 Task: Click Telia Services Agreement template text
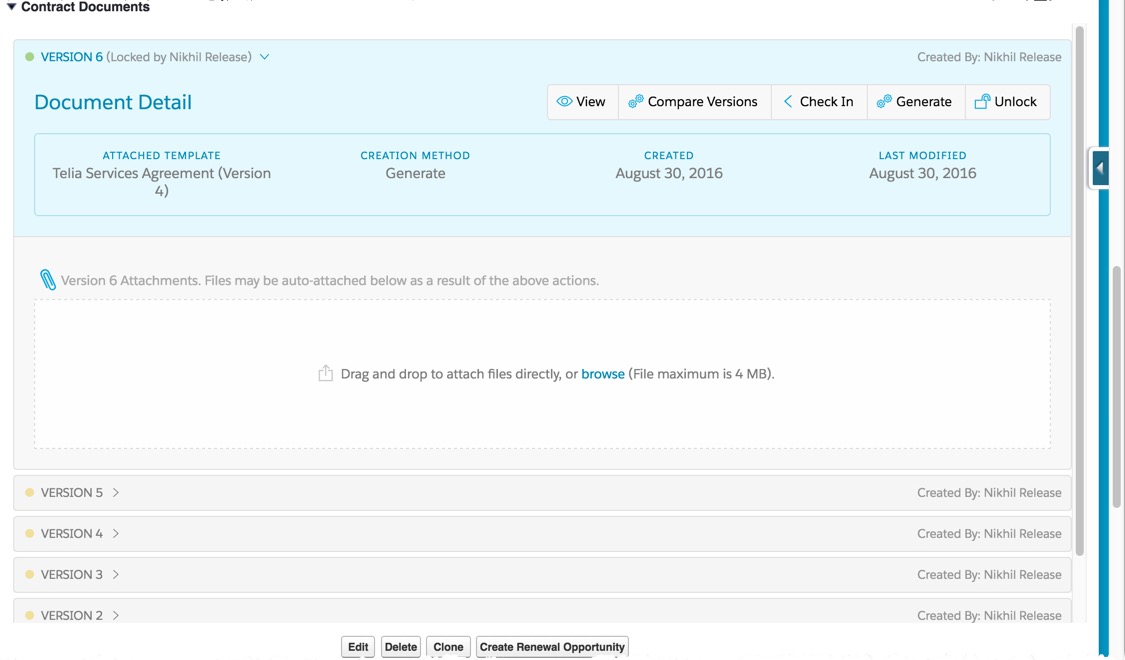161,182
